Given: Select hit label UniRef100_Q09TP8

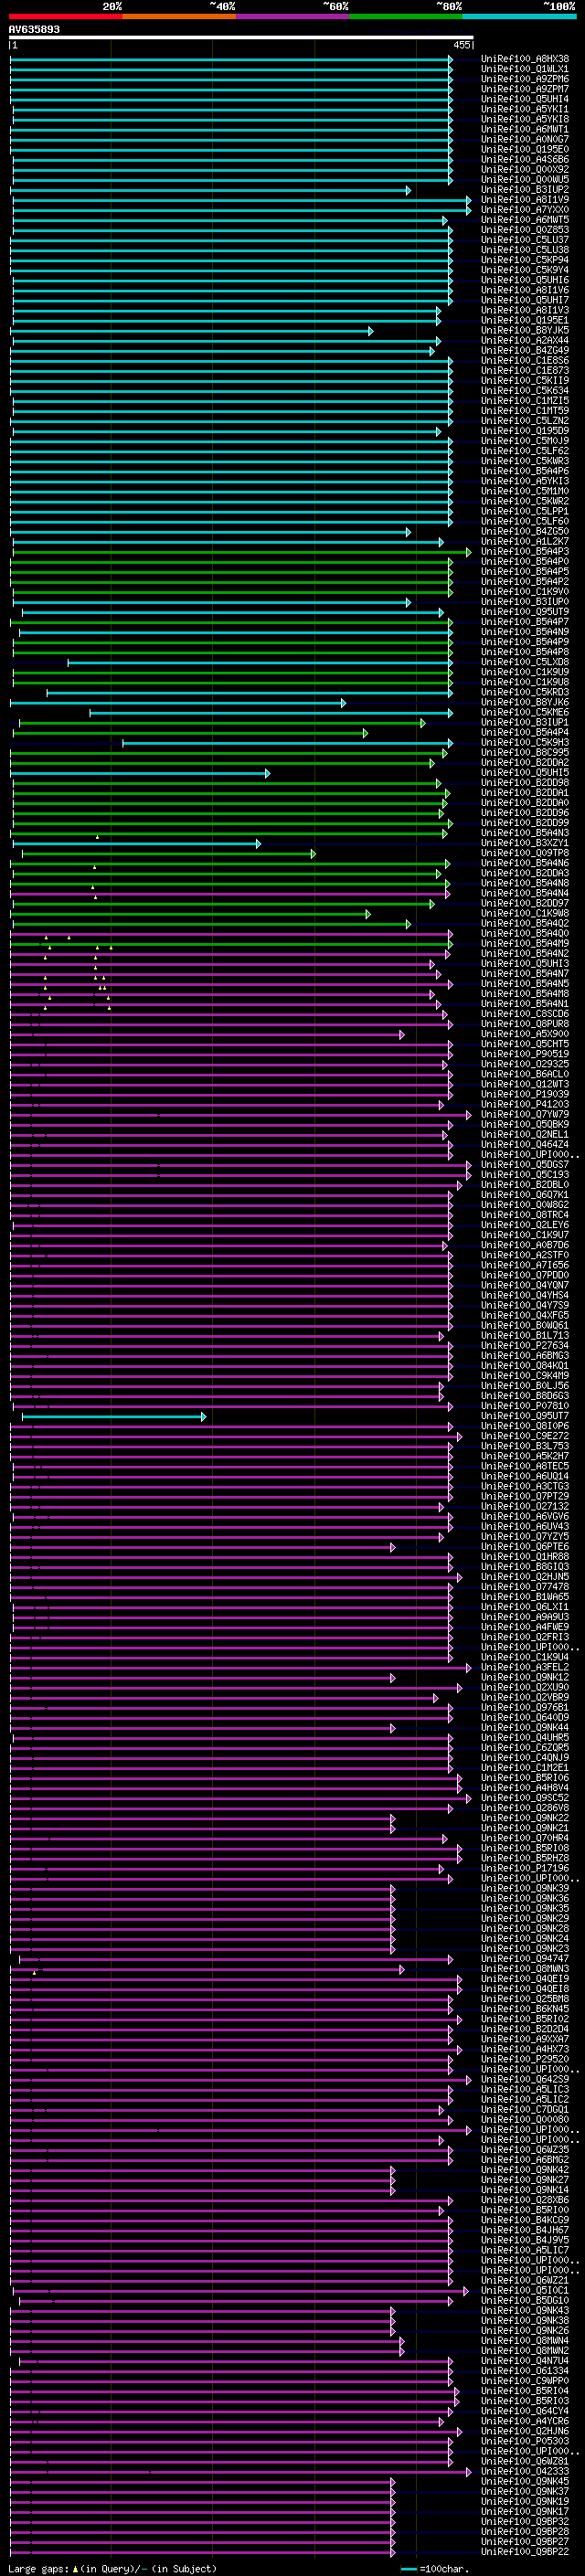Looking at the screenshot, I should coord(525,853).
